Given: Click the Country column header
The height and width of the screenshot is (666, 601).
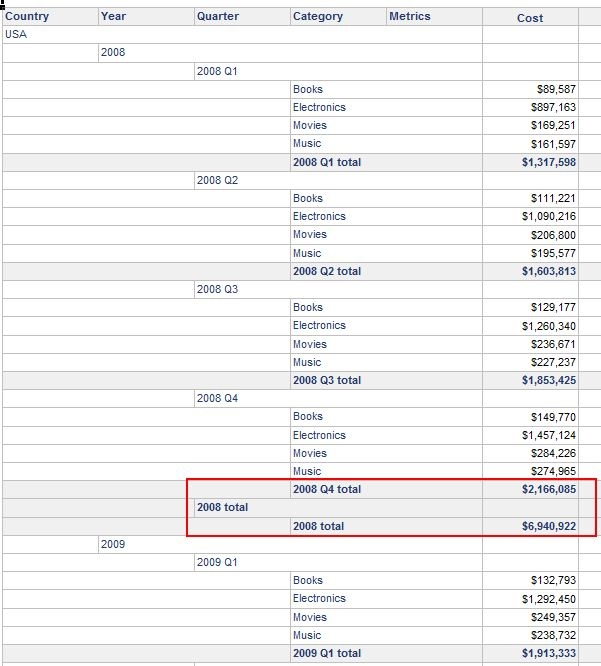Looking at the screenshot, I should pyautogui.click(x=50, y=17).
